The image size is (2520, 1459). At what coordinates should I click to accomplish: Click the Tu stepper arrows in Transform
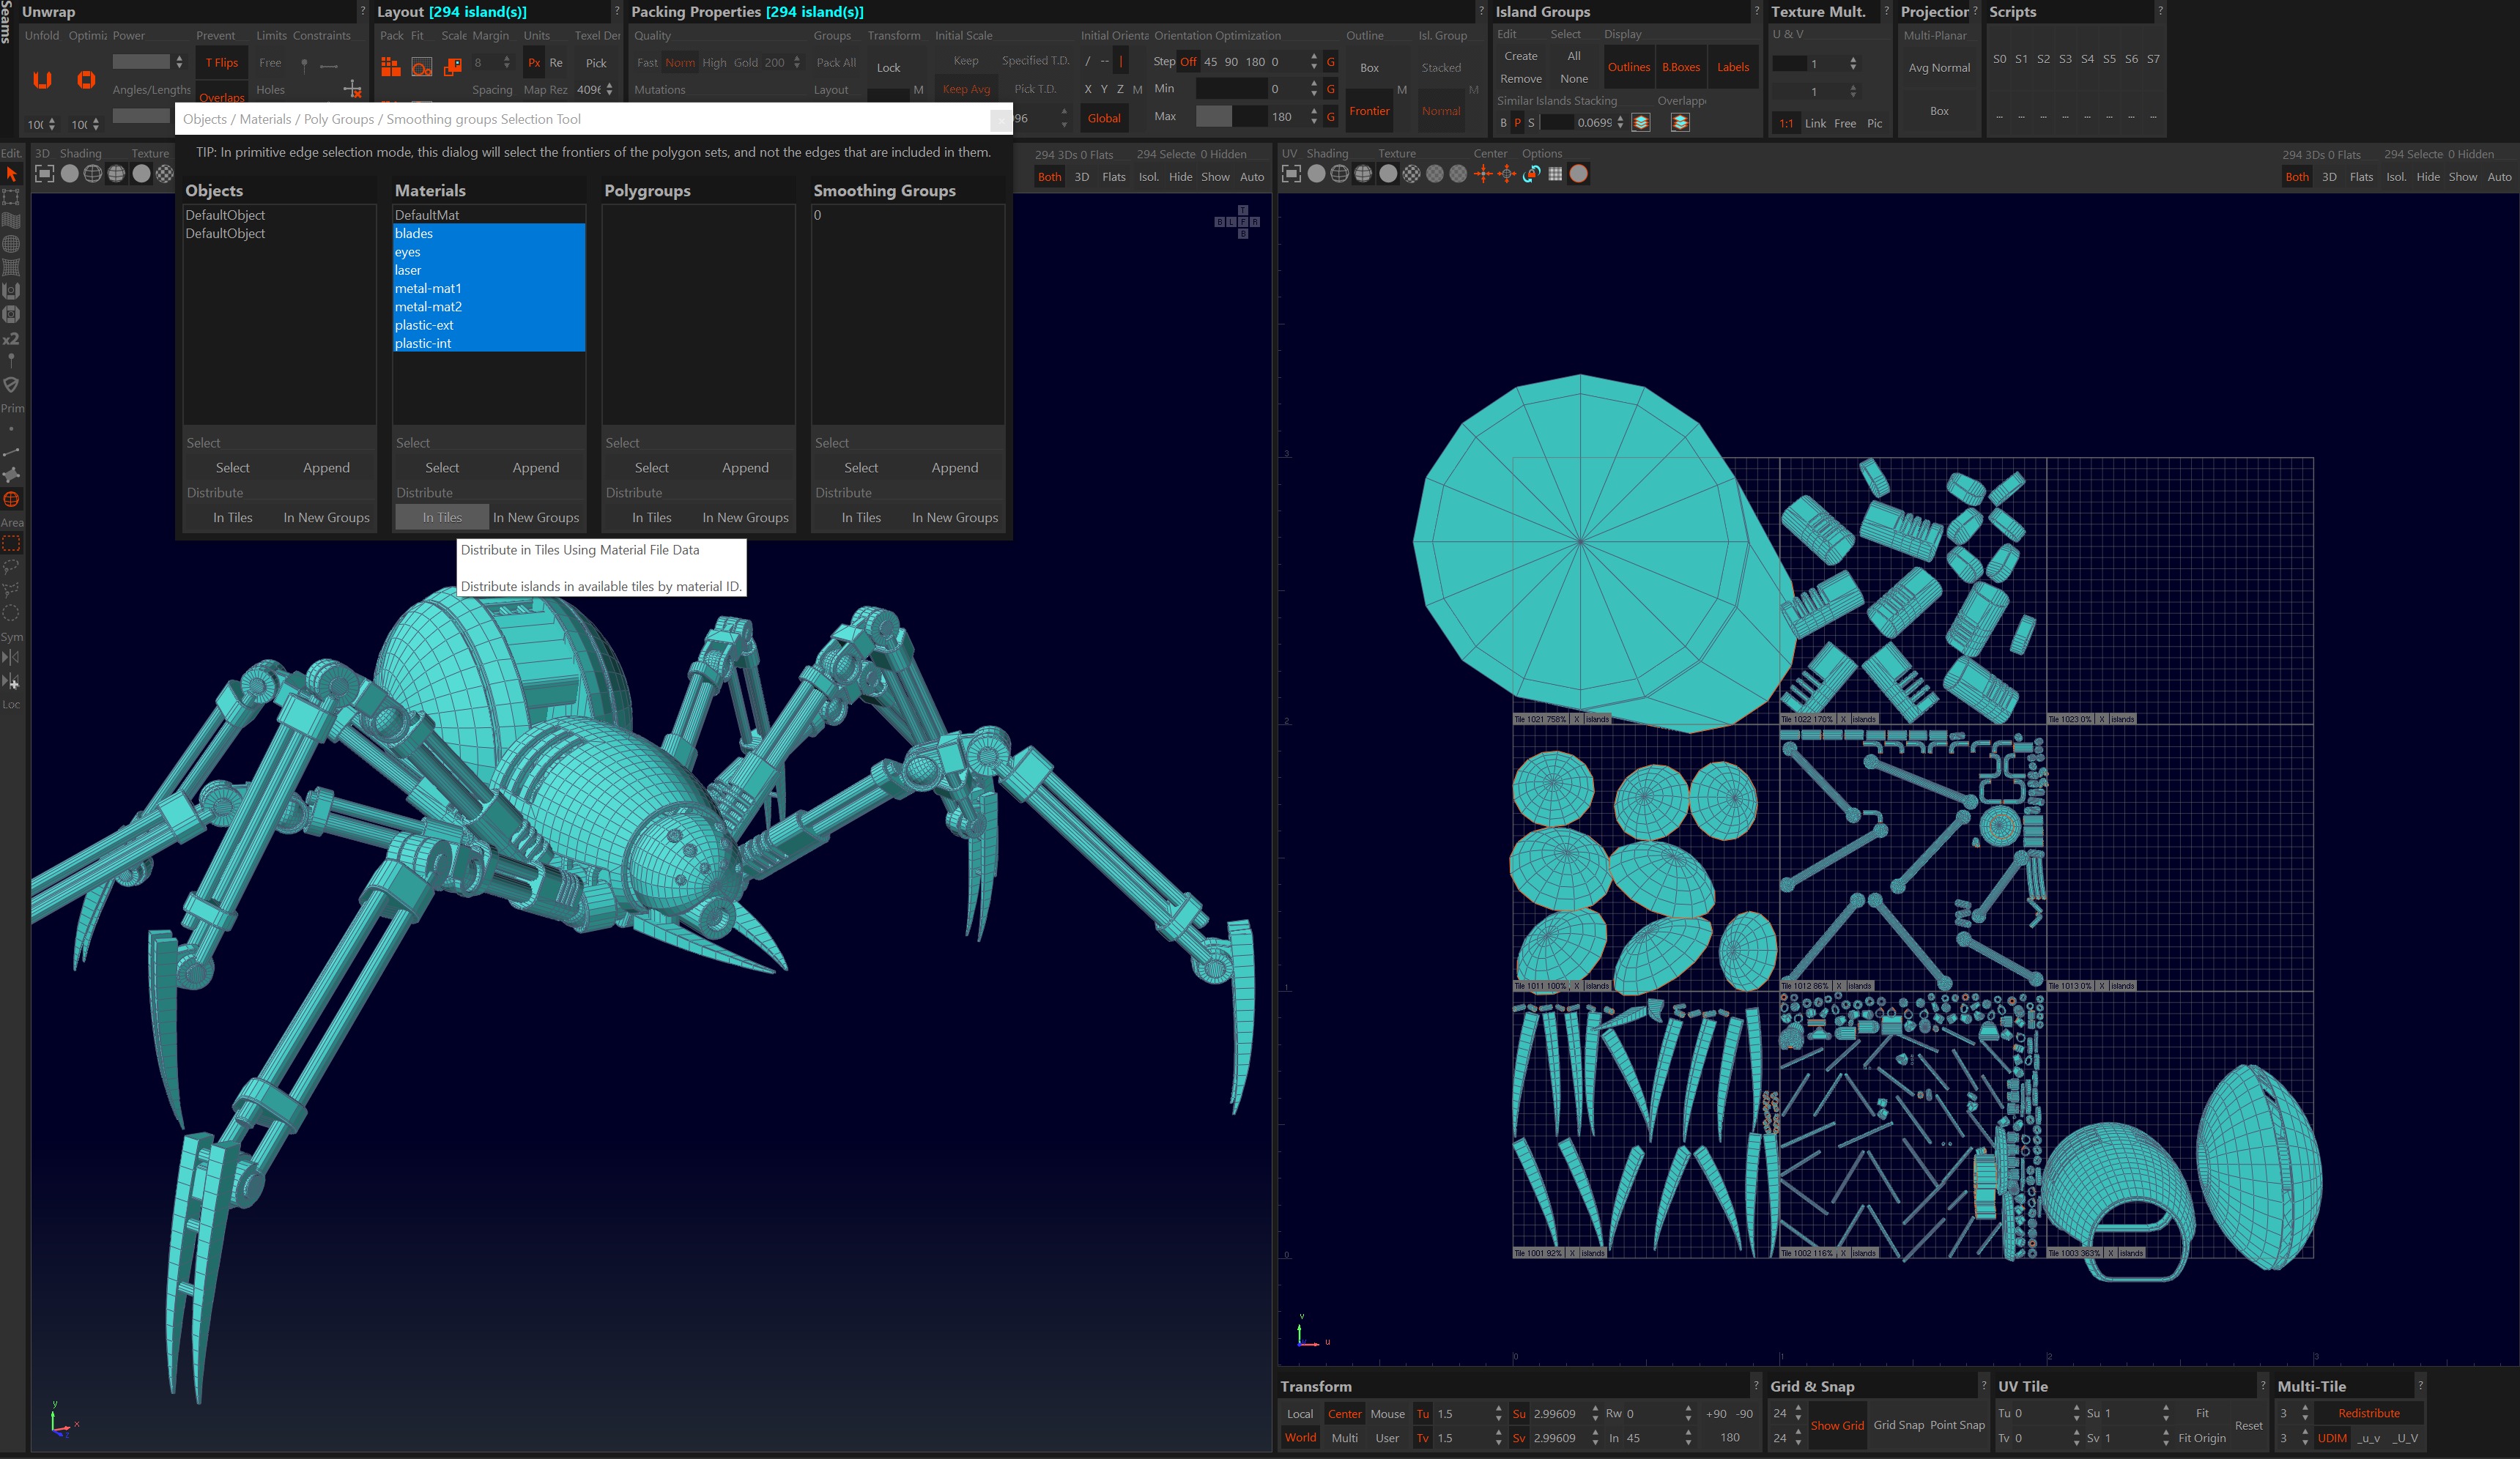[1498, 1414]
